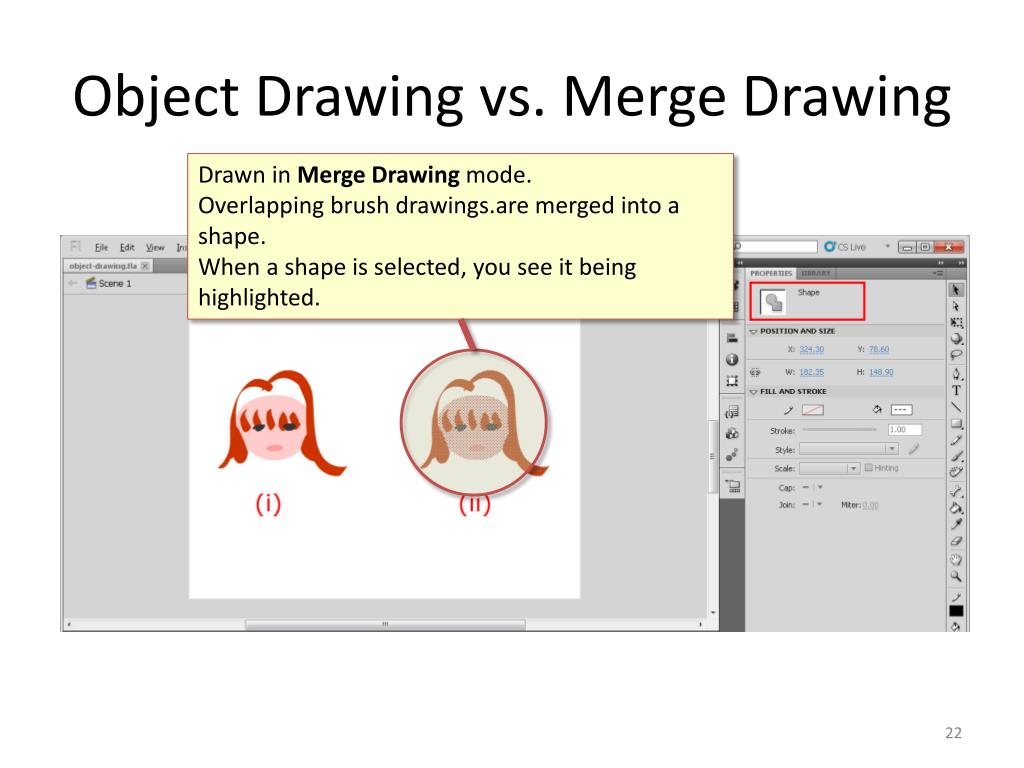
Task: Select the Brush tool
Action: [956, 456]
